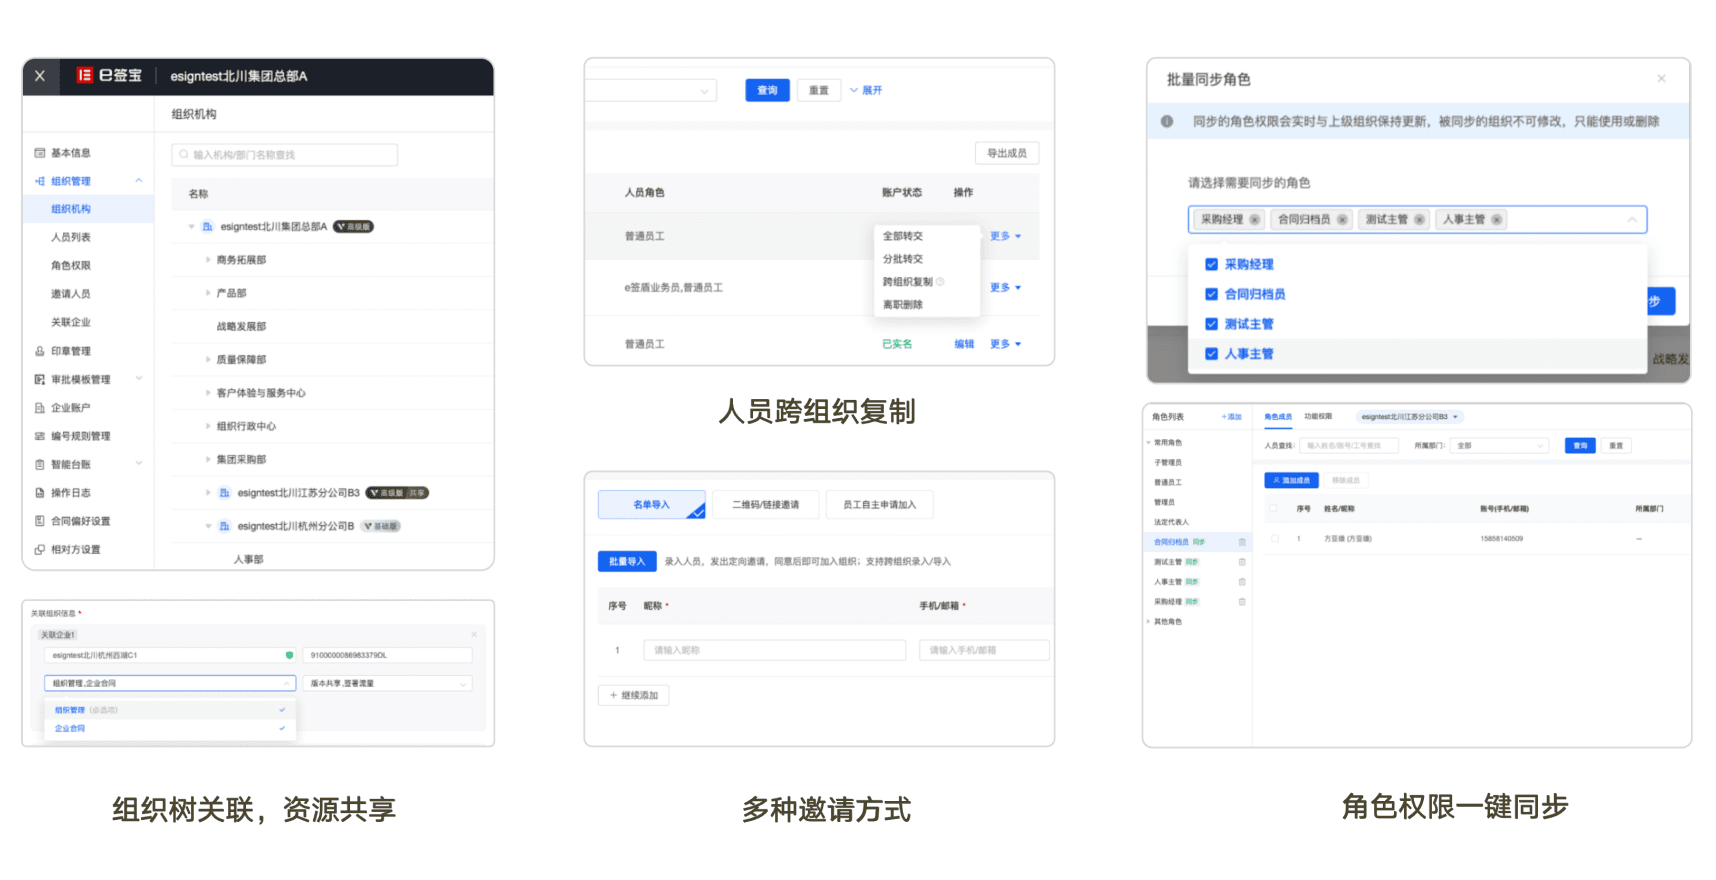The height and width of the screenshot is (880, 1716).
Task: Open 人员列表 in the sidebar
Action: (71, 238)
